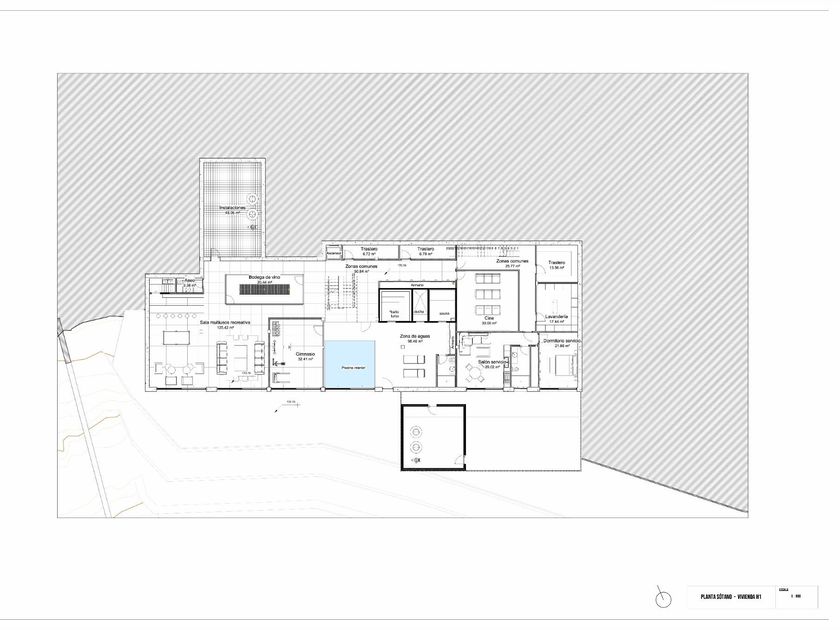Click the blue 'Piscina interior' pool
840x630 pixels.
(x=349, y=364)
